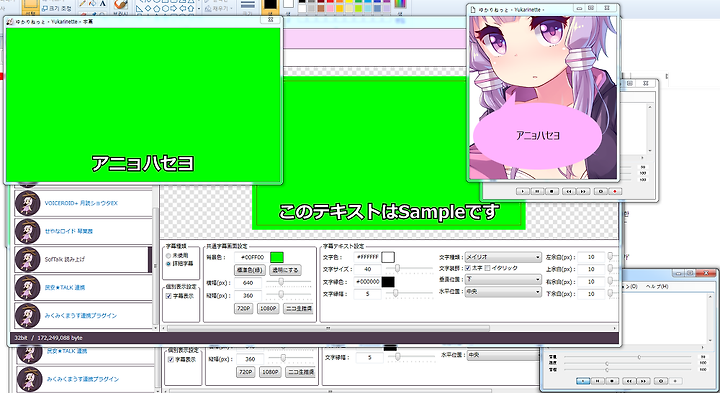The height and width of the screenshot is (393, 720).
Task: Click background color field #00FF00
Action: click(x=252, y=257)
